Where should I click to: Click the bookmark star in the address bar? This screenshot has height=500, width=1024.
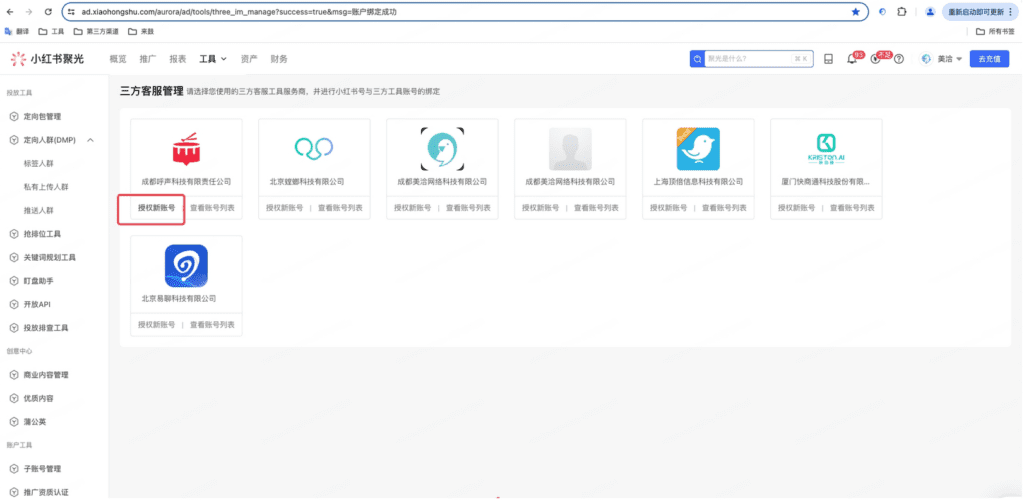click(856, 12)
